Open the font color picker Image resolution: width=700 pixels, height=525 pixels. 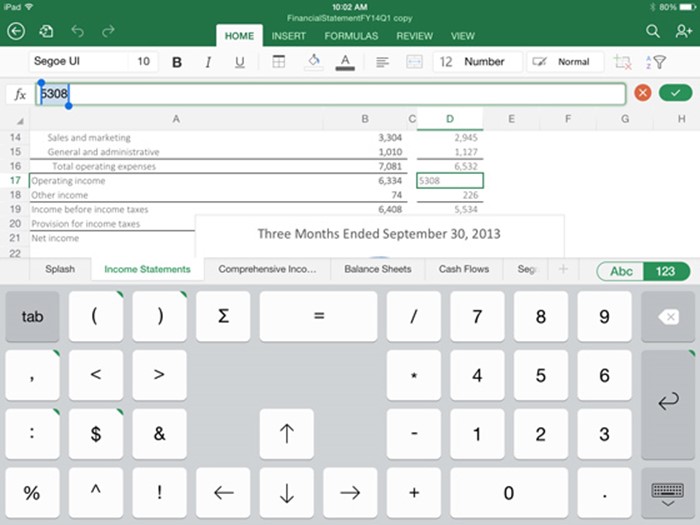[x=345, y=62]
